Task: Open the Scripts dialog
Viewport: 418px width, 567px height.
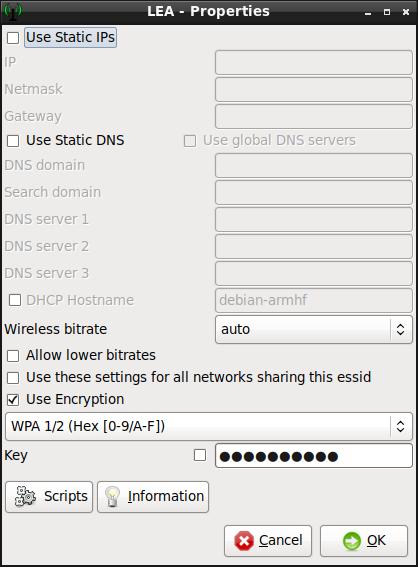Action: coord(49,497)
